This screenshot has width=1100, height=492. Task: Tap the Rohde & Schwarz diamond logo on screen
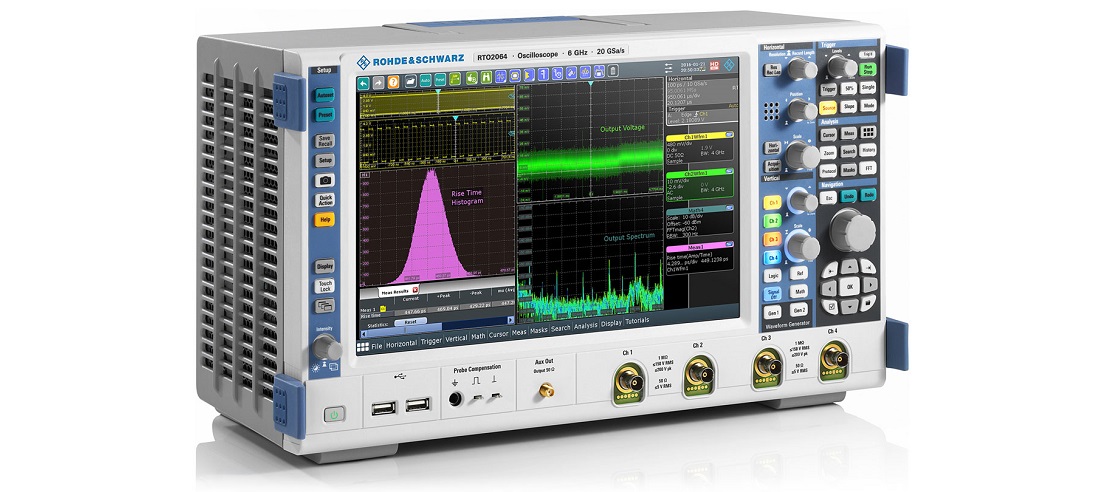[729, 65]
